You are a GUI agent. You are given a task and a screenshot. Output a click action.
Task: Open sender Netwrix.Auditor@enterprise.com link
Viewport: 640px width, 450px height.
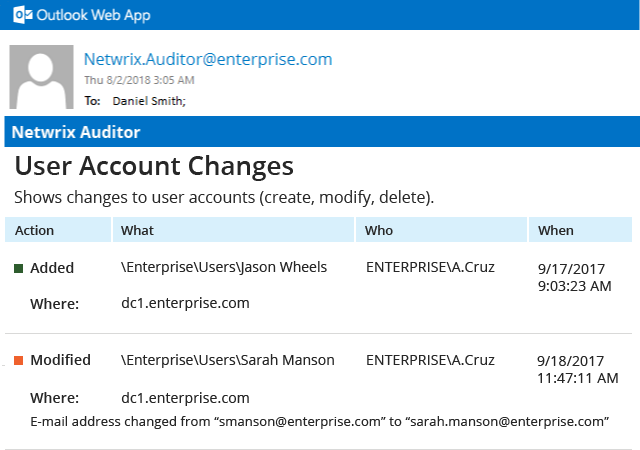tap(208, 59)
